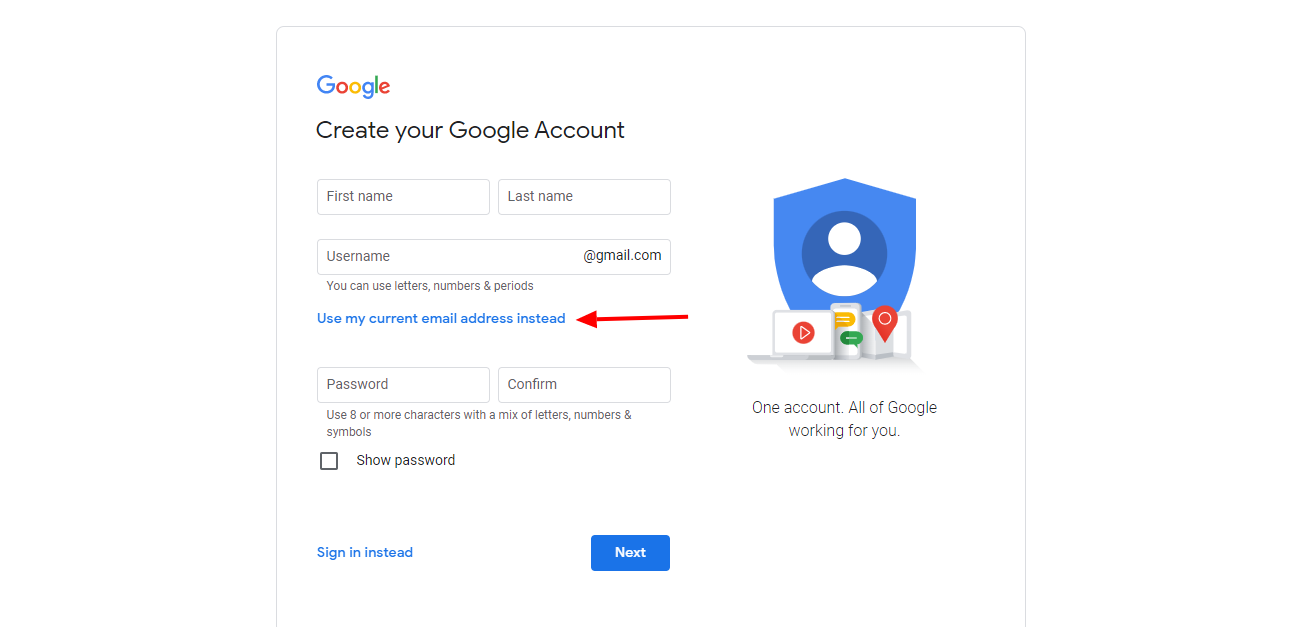The width and height of the screenshot is (1300, 627).
Task: Follow the "Sign in instead" link
Action: [x=365, y=553]
